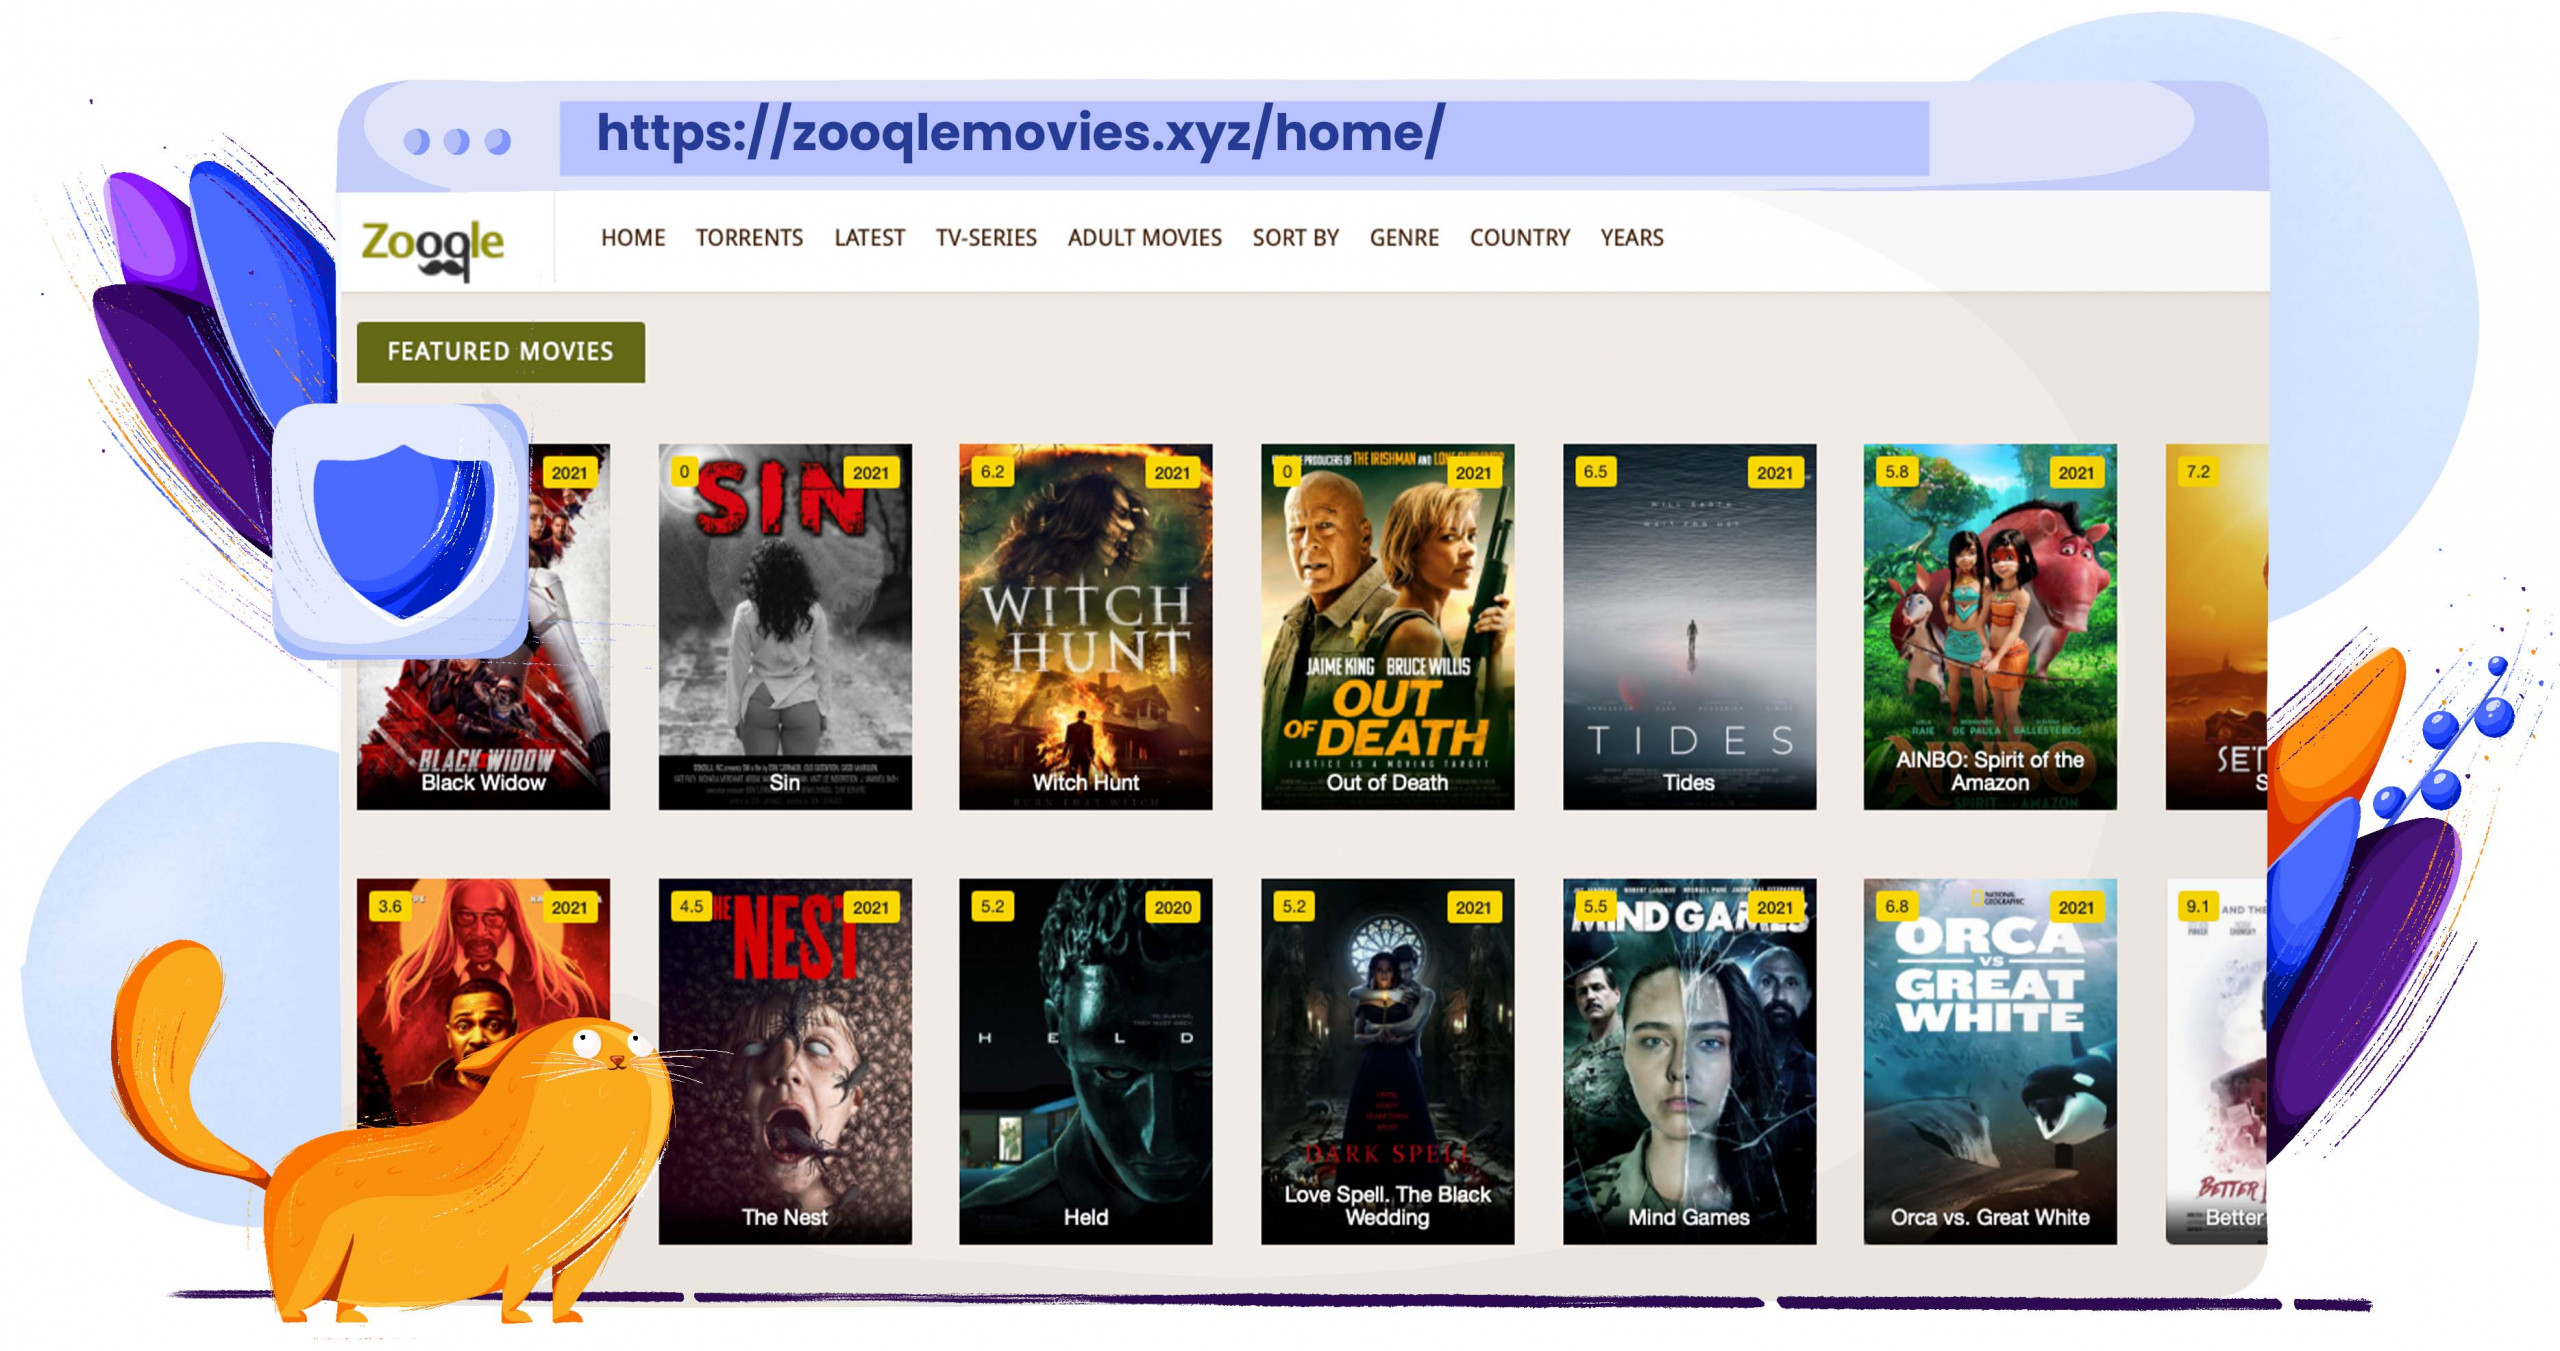The height and width of the screenshot is (1351, 2560).
Task: Expand the SORT BY menu
Action: click(x=1295, y=238)
